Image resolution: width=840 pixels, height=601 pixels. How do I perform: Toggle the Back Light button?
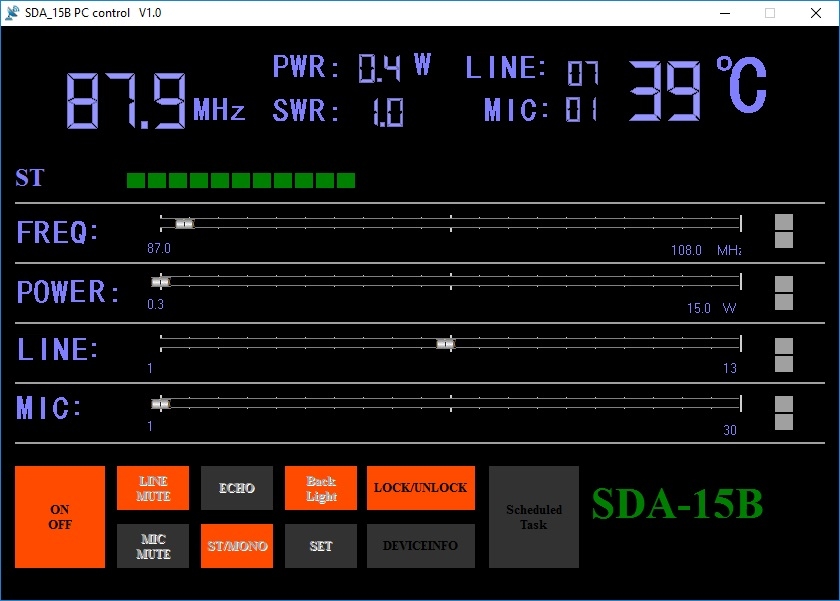(x=321, y=489)
